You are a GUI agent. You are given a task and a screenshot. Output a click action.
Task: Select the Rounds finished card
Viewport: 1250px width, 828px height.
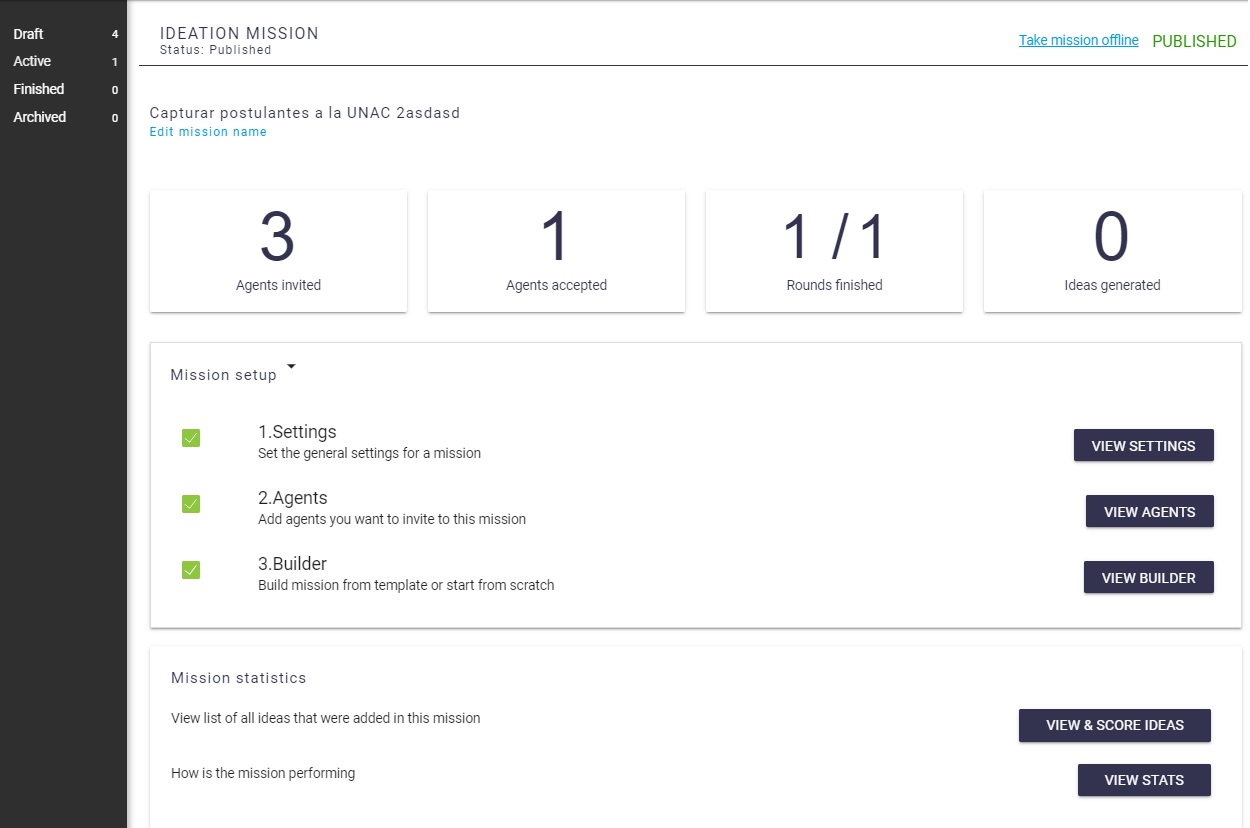pos(834,251)
